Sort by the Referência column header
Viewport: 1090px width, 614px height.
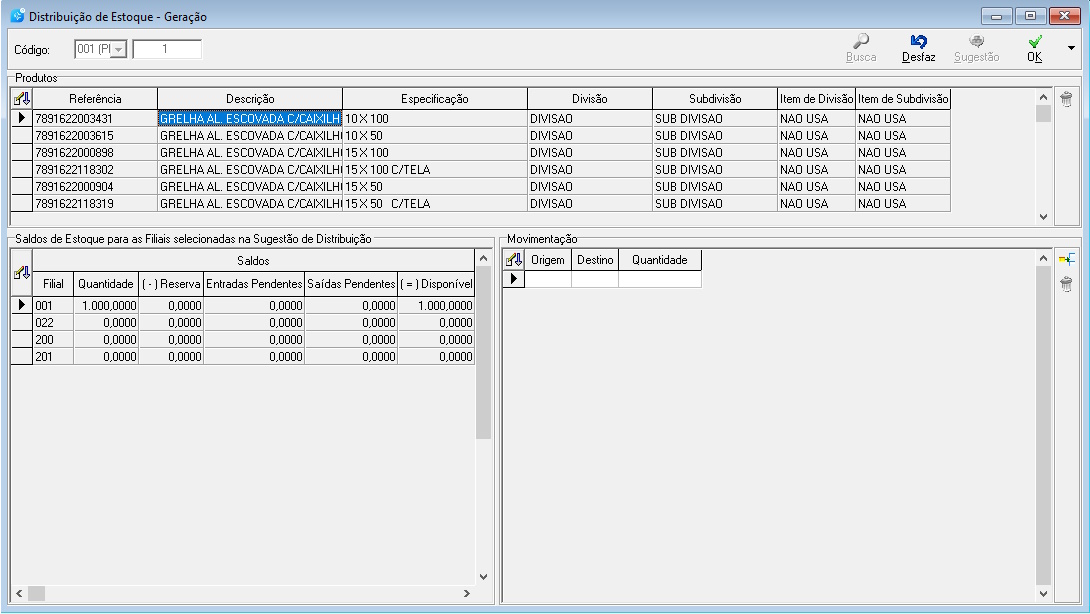95,99
